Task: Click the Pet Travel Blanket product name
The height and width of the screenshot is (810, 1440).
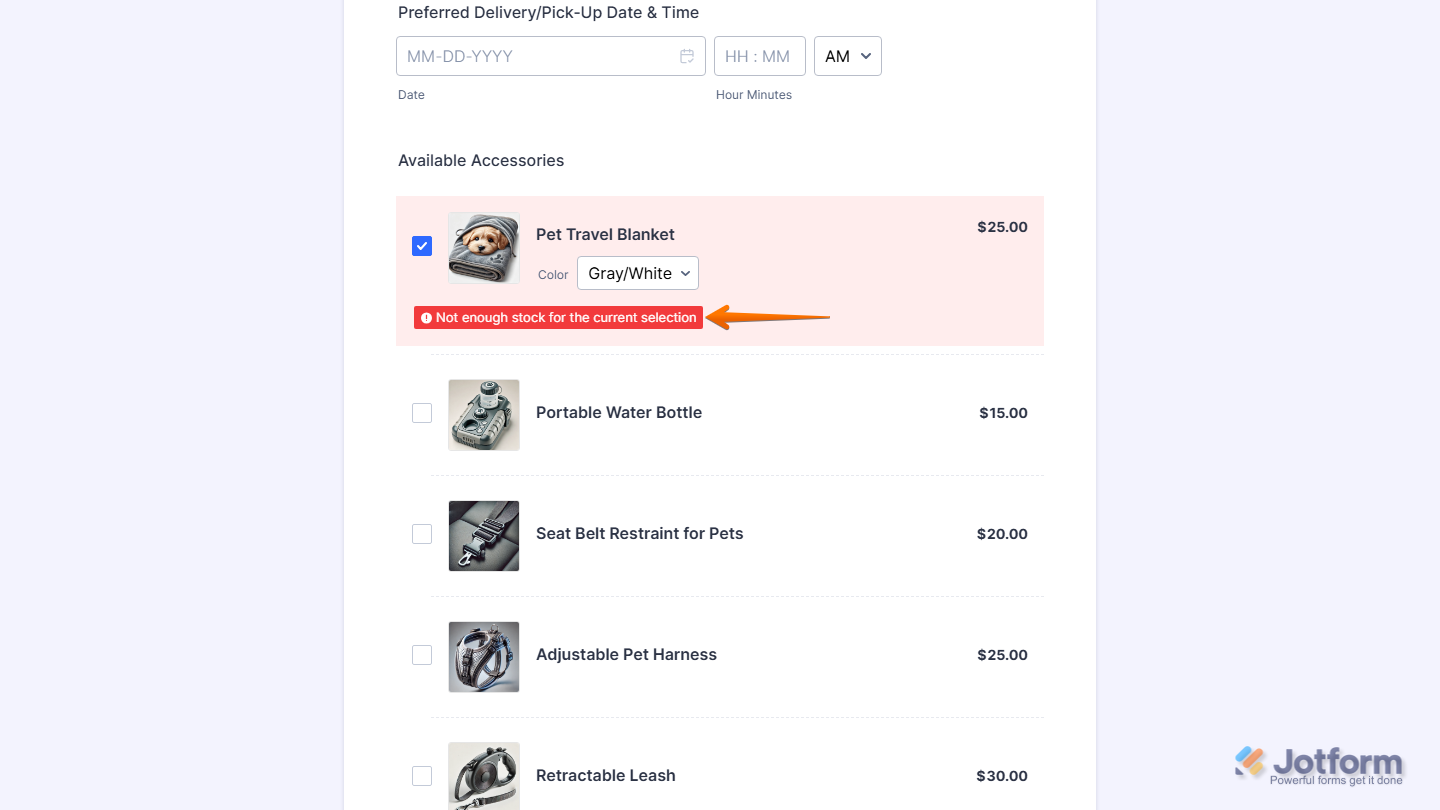Action: 605,234
